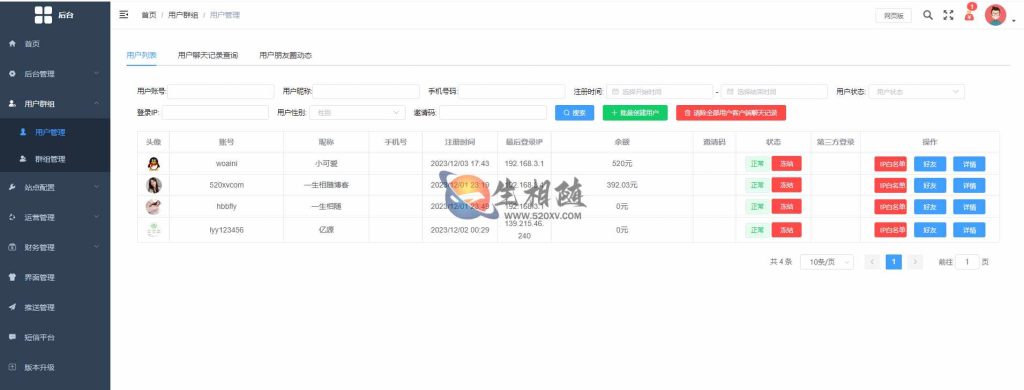The width and height of the screenshot is (1024, 390).
Task: Collapse 用户群组 sidebar menu
Action: click(x=55, y=104)
